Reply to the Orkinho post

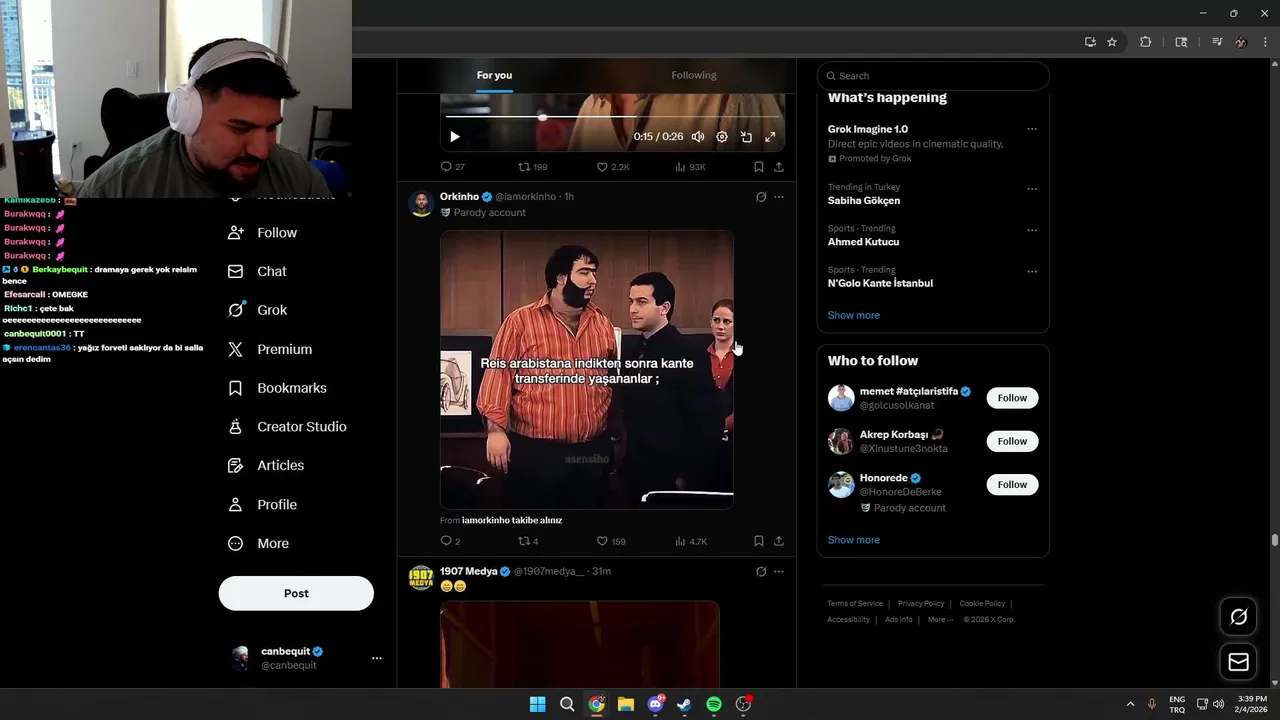(x=450, y=541)
